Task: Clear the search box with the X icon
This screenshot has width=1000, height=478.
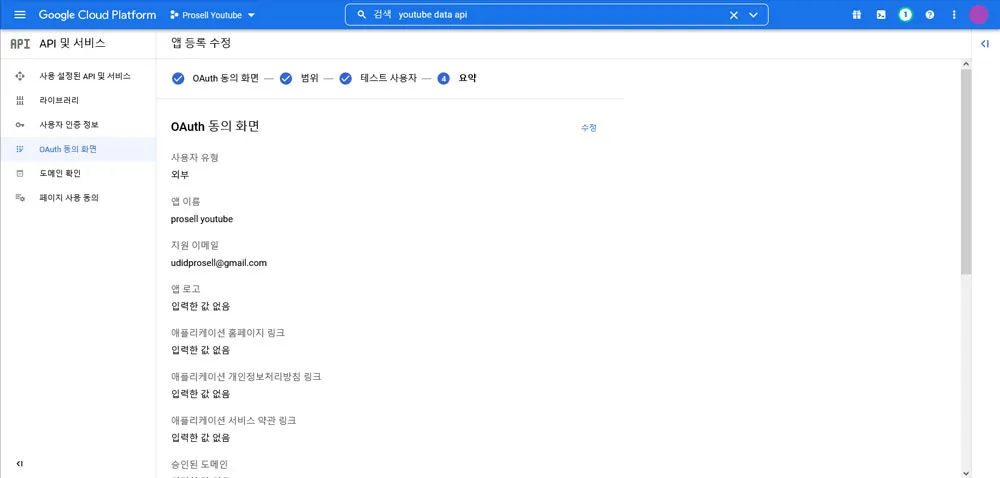Action: (733, 15)
